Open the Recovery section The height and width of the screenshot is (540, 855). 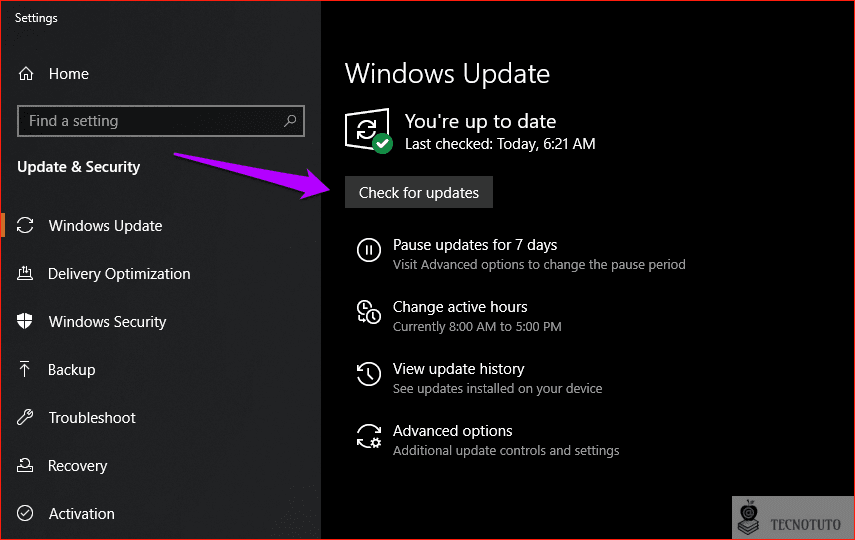77,466
